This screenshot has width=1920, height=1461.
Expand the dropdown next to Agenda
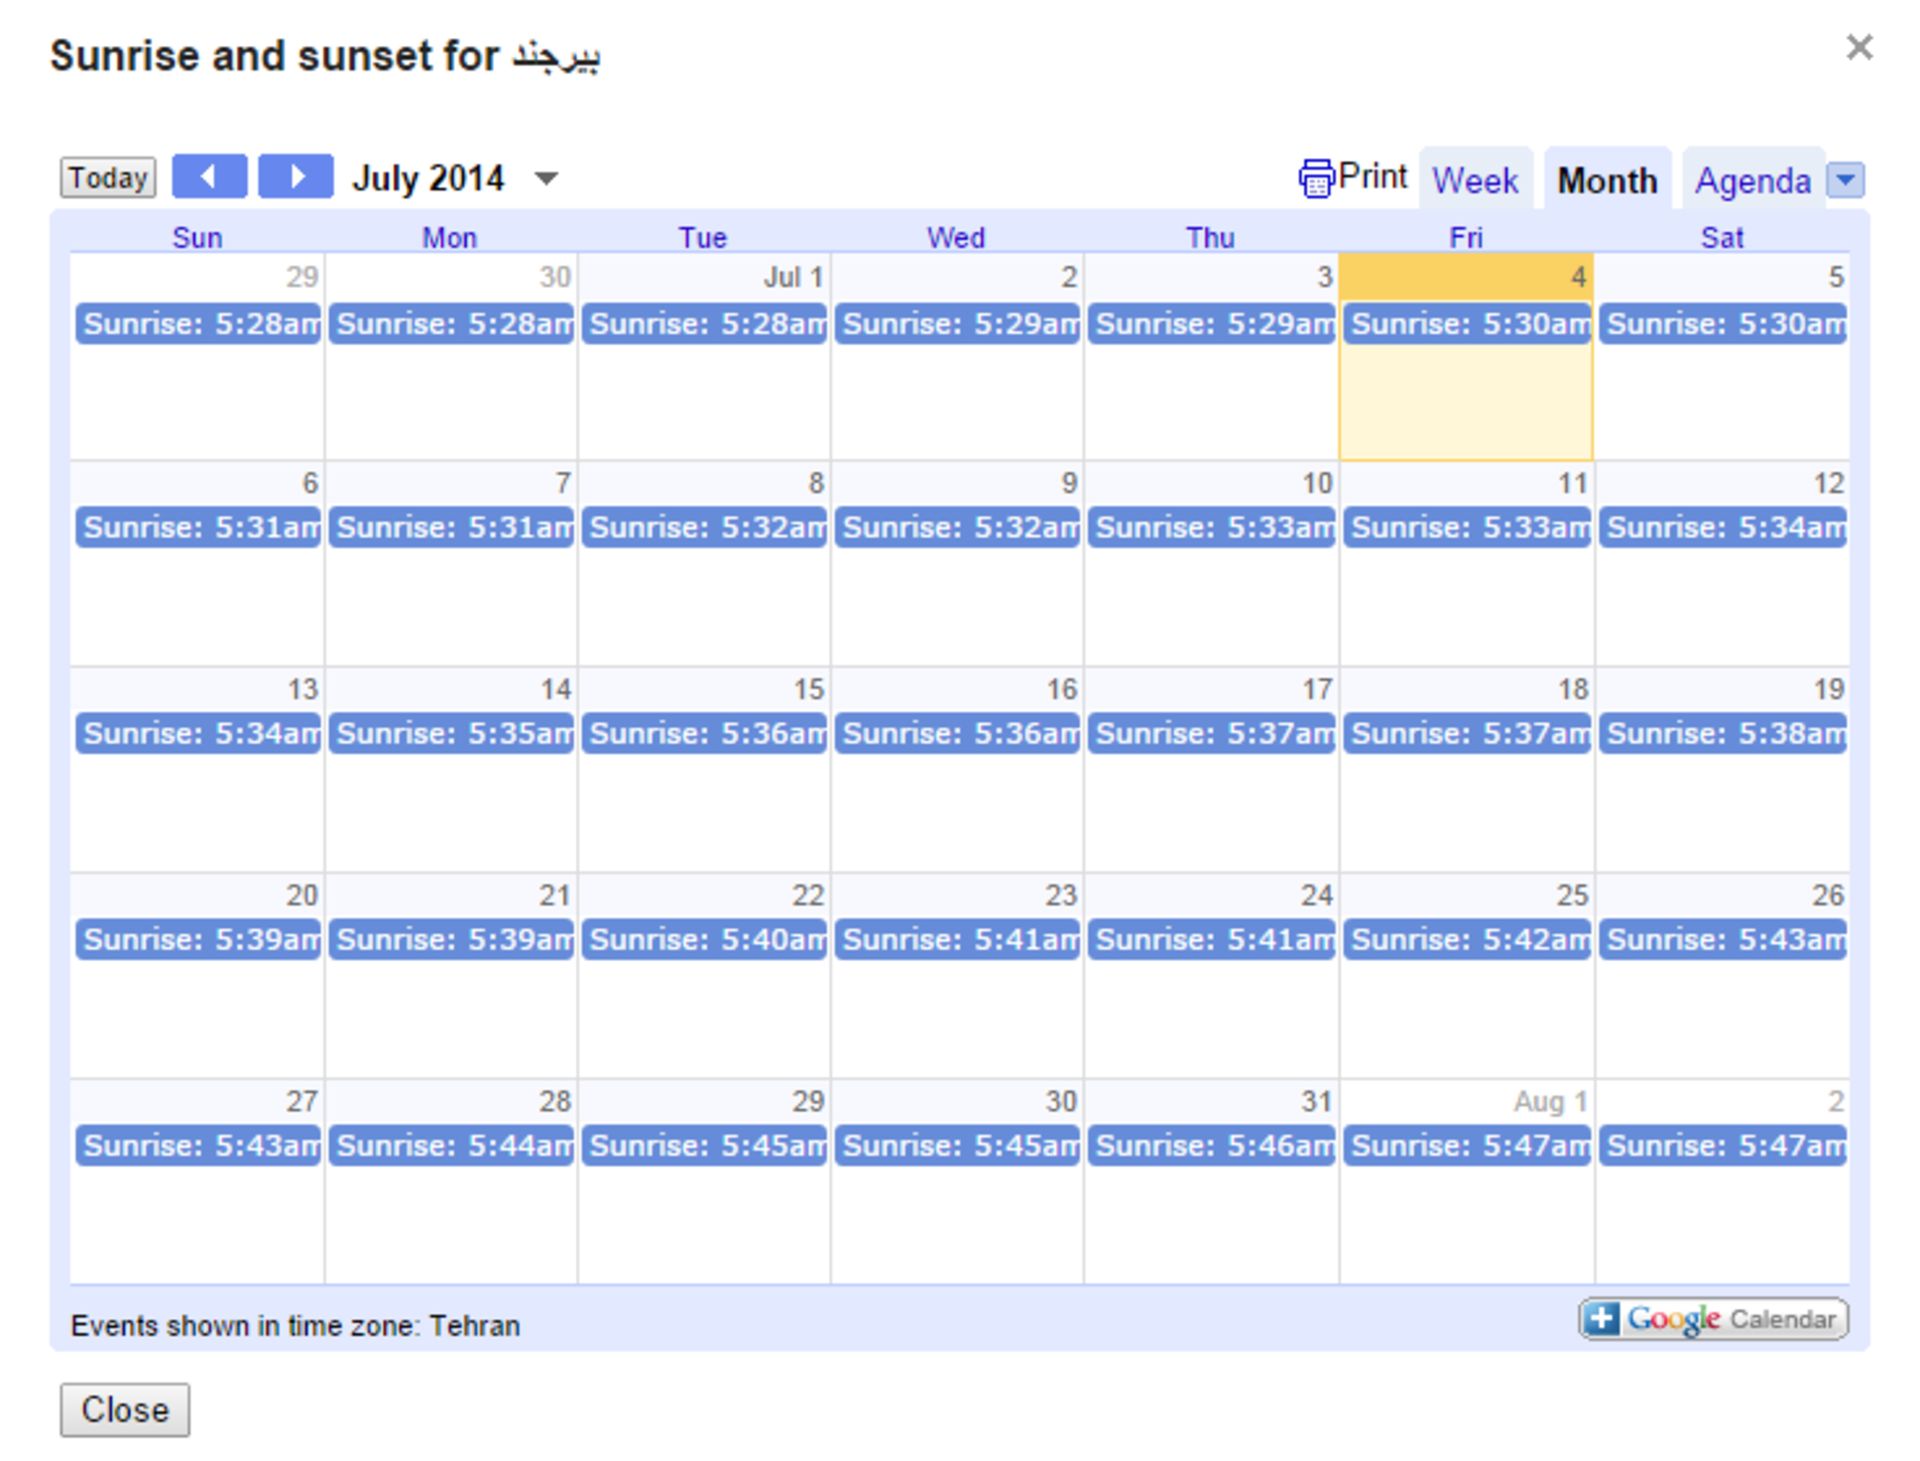click(x=1845, y=181)
